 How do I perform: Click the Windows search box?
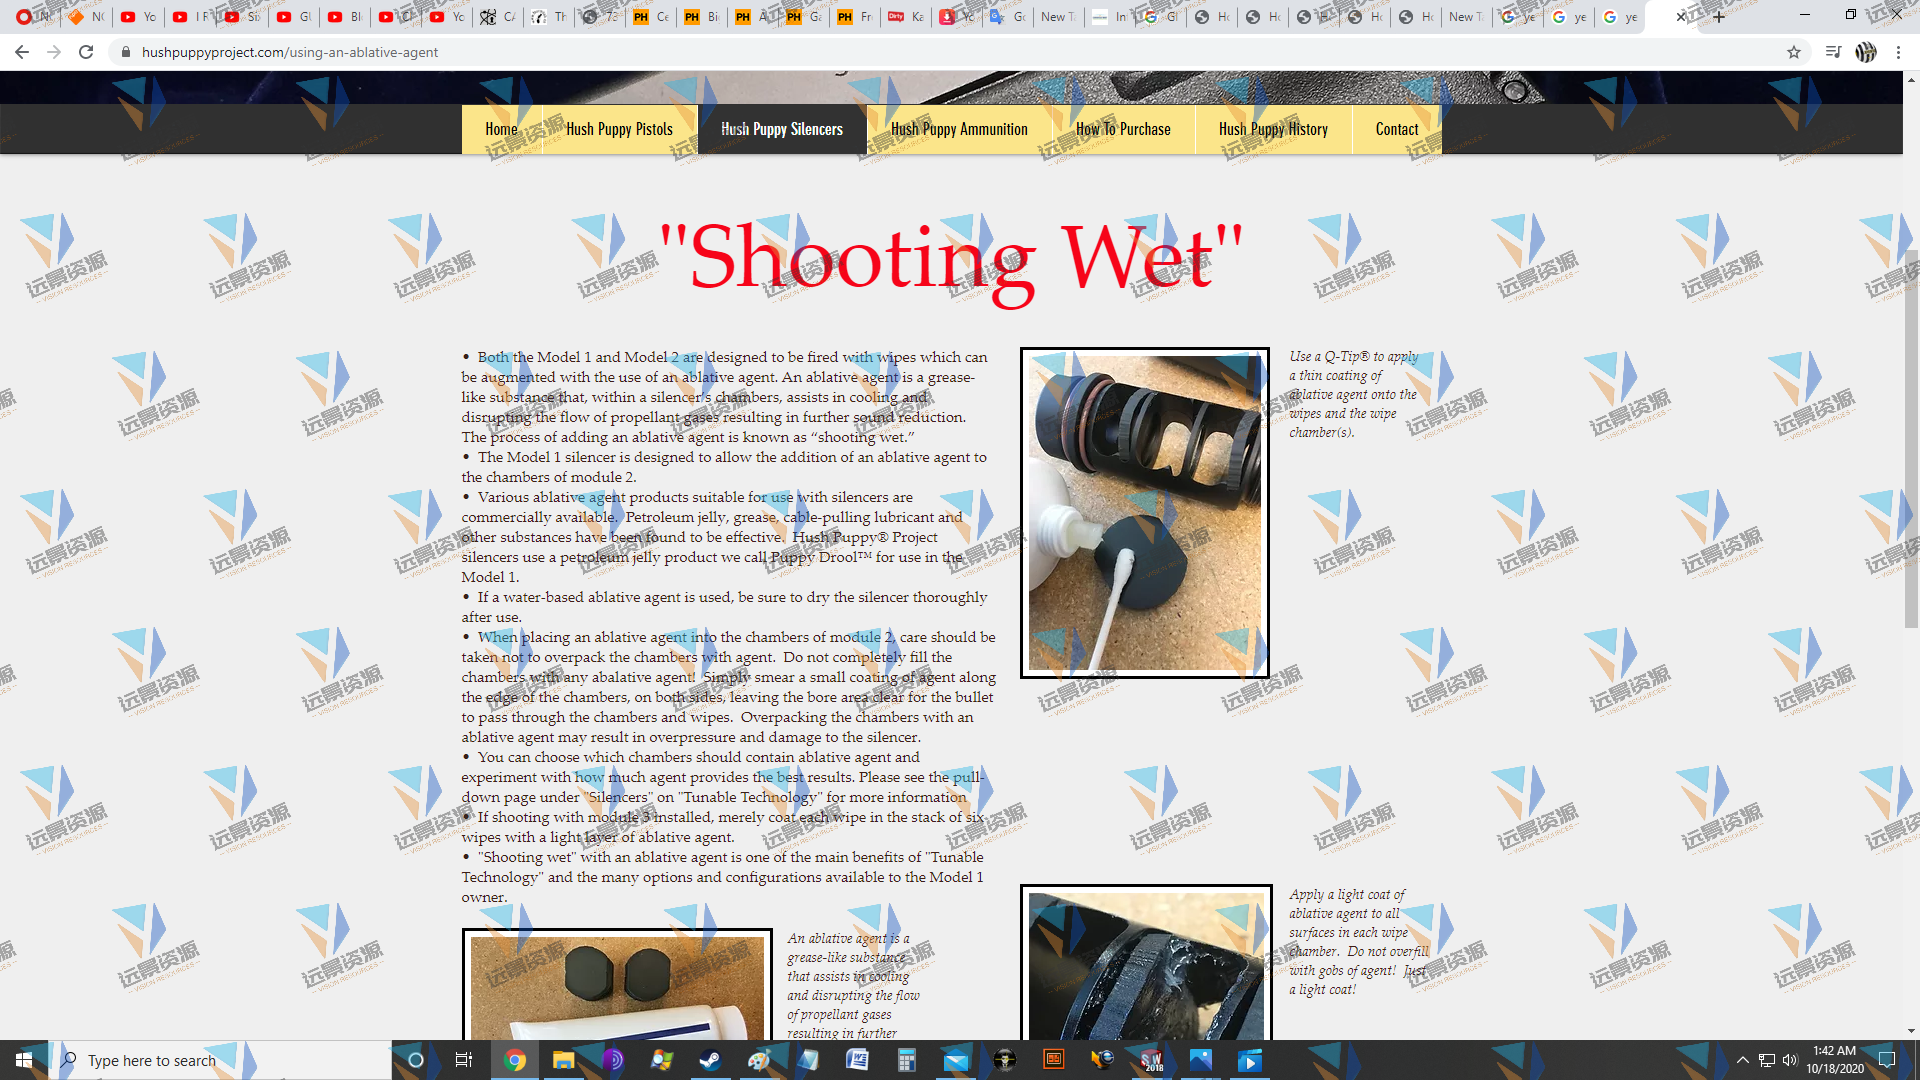coord(220,1060)
